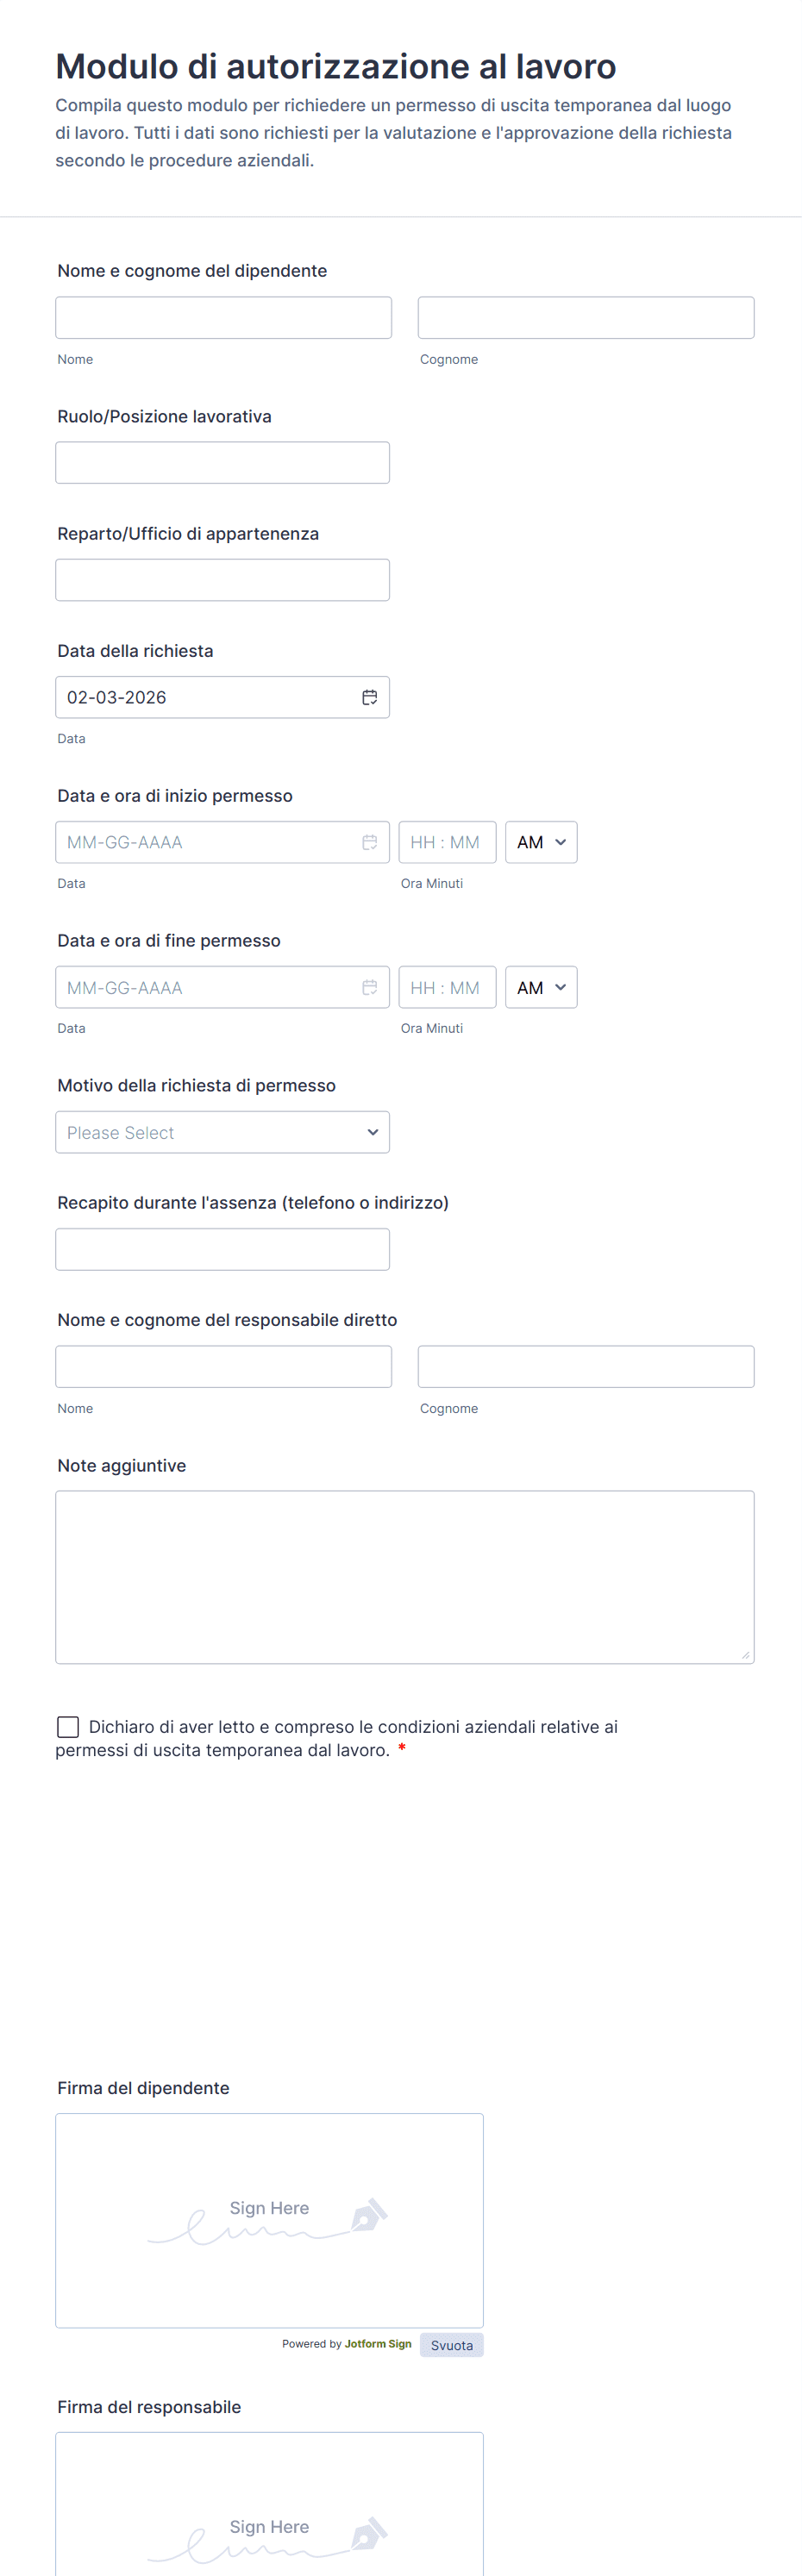The height and width of the screenshot is (2576, 802).
Task: Click resize handle of Note aggiuntive textarea
Action: (x=745, y=1654)
